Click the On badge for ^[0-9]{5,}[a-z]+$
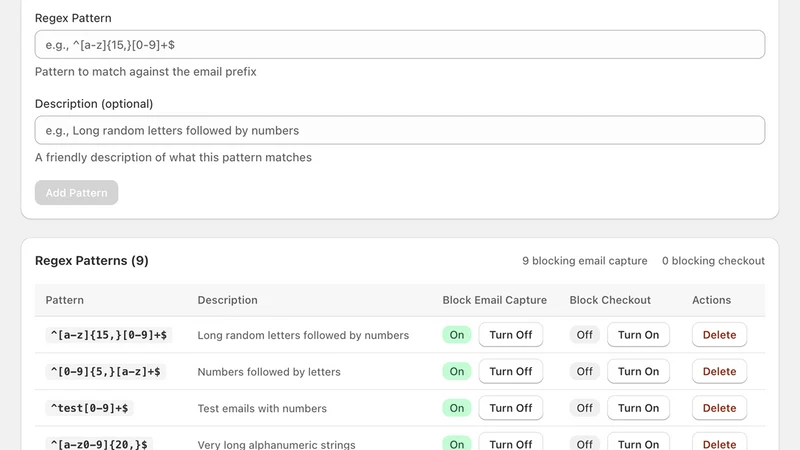This screenshot has height=450, width=800. point(457,371)
